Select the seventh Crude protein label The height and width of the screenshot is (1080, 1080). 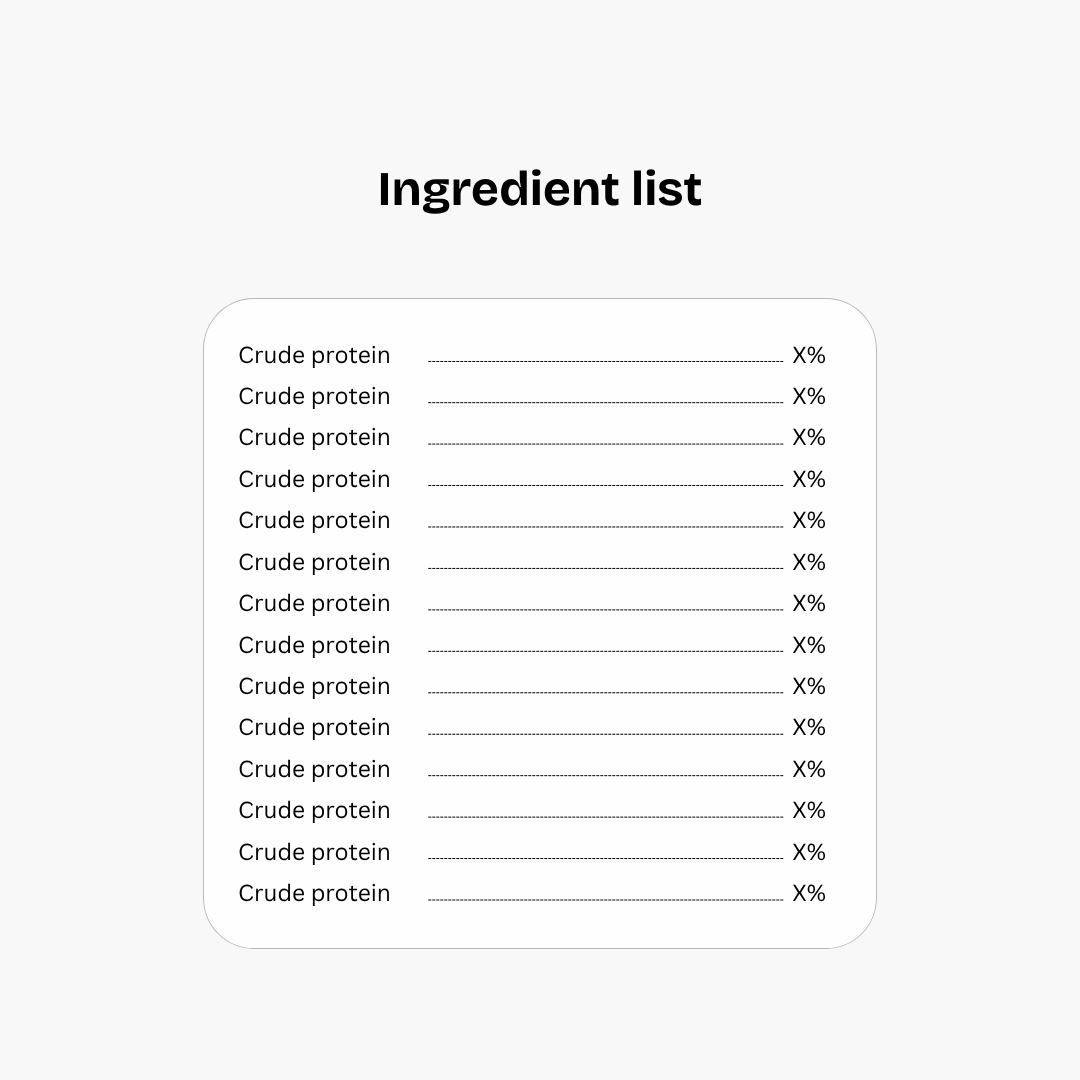314,603
